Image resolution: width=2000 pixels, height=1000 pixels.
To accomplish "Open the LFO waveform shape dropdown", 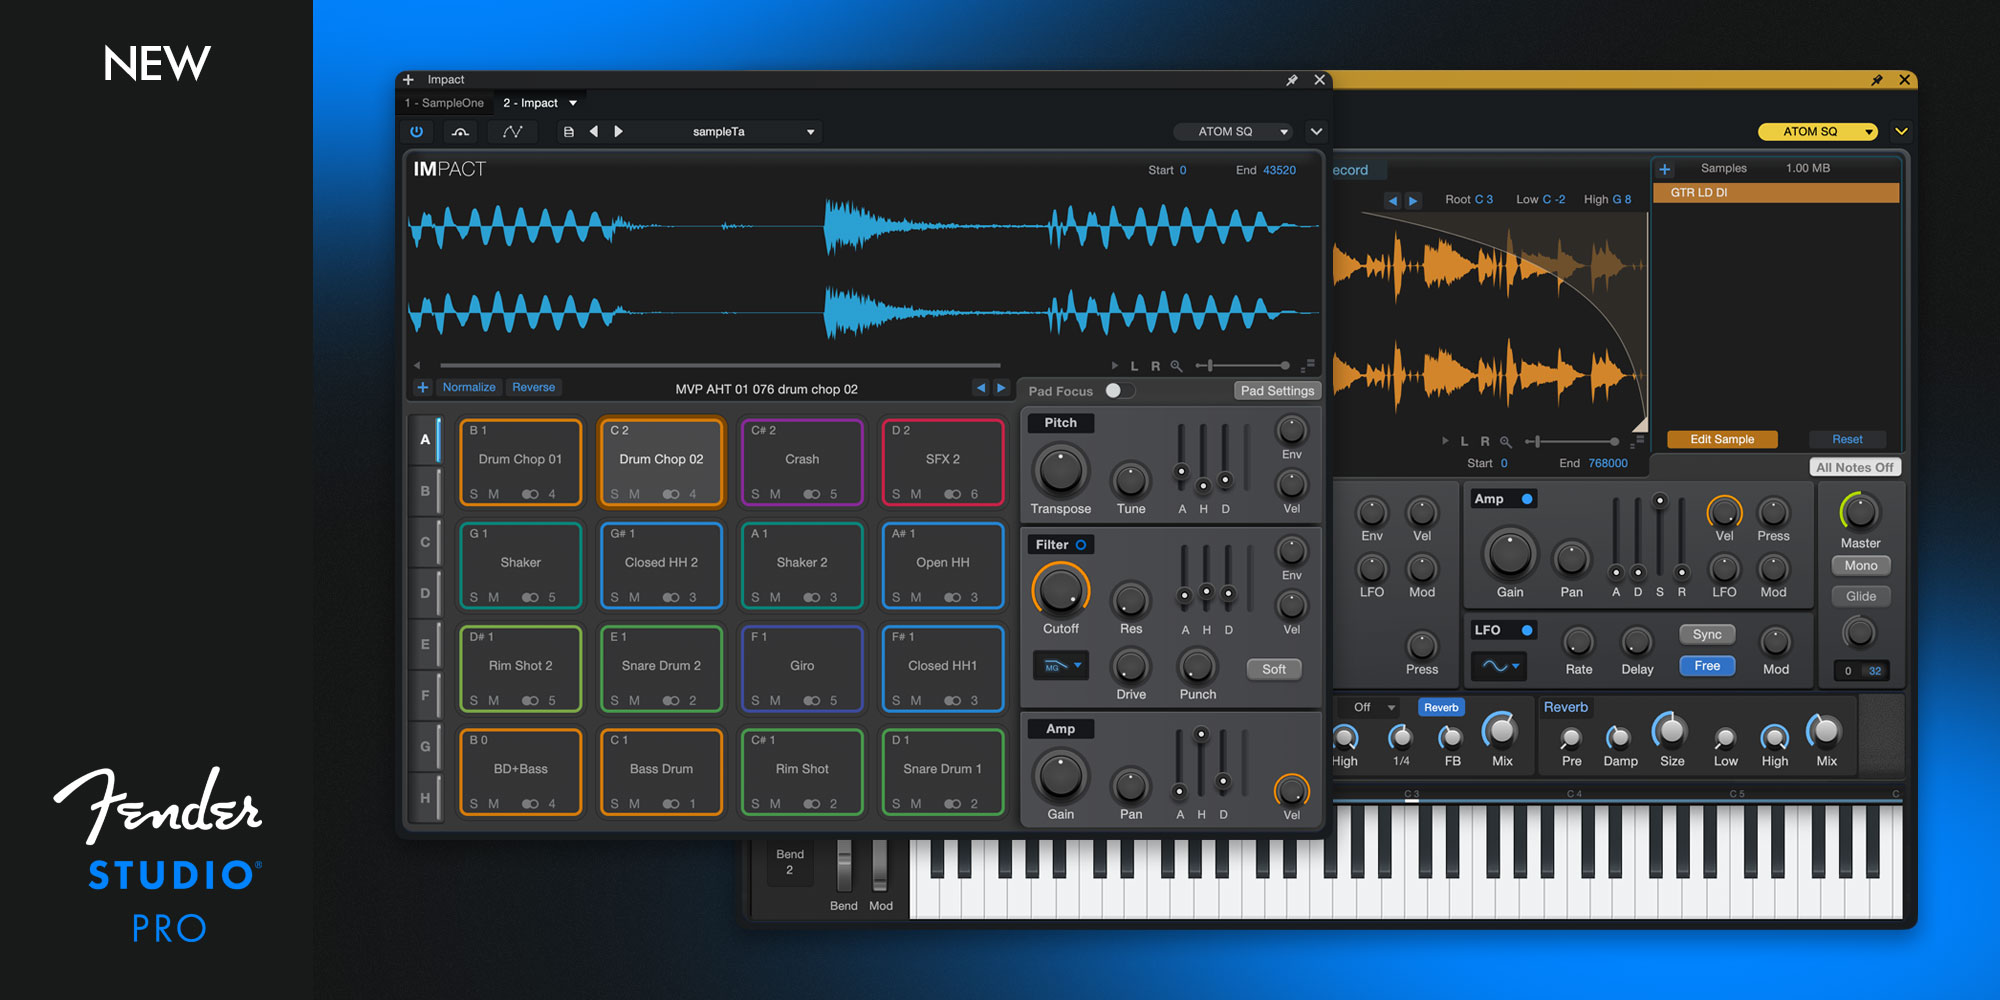I will pyautogui.click(x=1499, y=666).
